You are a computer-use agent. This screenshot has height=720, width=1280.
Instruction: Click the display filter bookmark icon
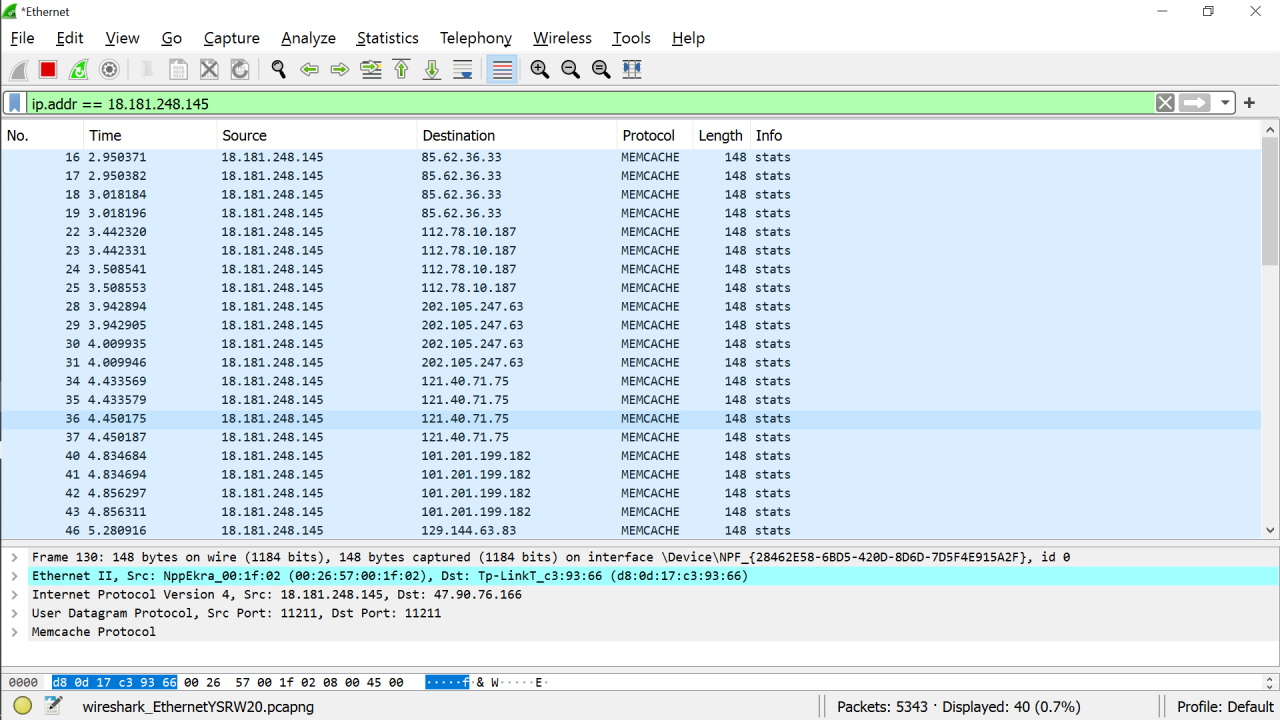[15, 103]
